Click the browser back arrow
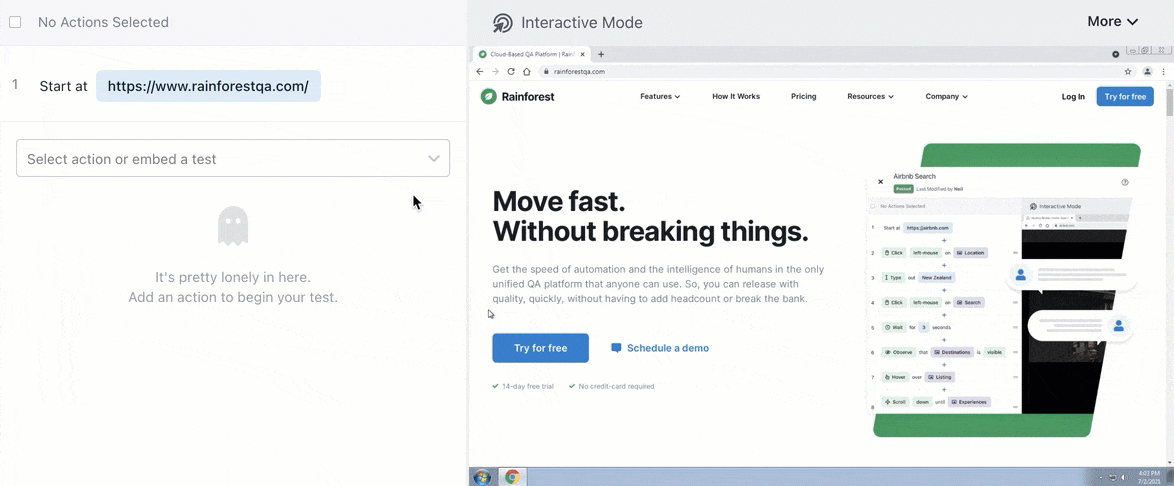The height and width of the screenshot is (486, 1174). point(480,72)
